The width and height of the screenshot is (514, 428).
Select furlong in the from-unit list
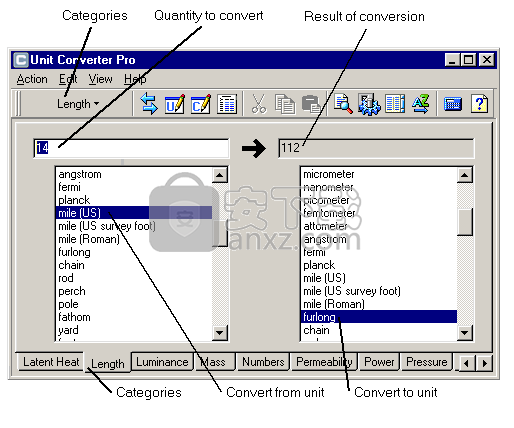click(134, 252)
